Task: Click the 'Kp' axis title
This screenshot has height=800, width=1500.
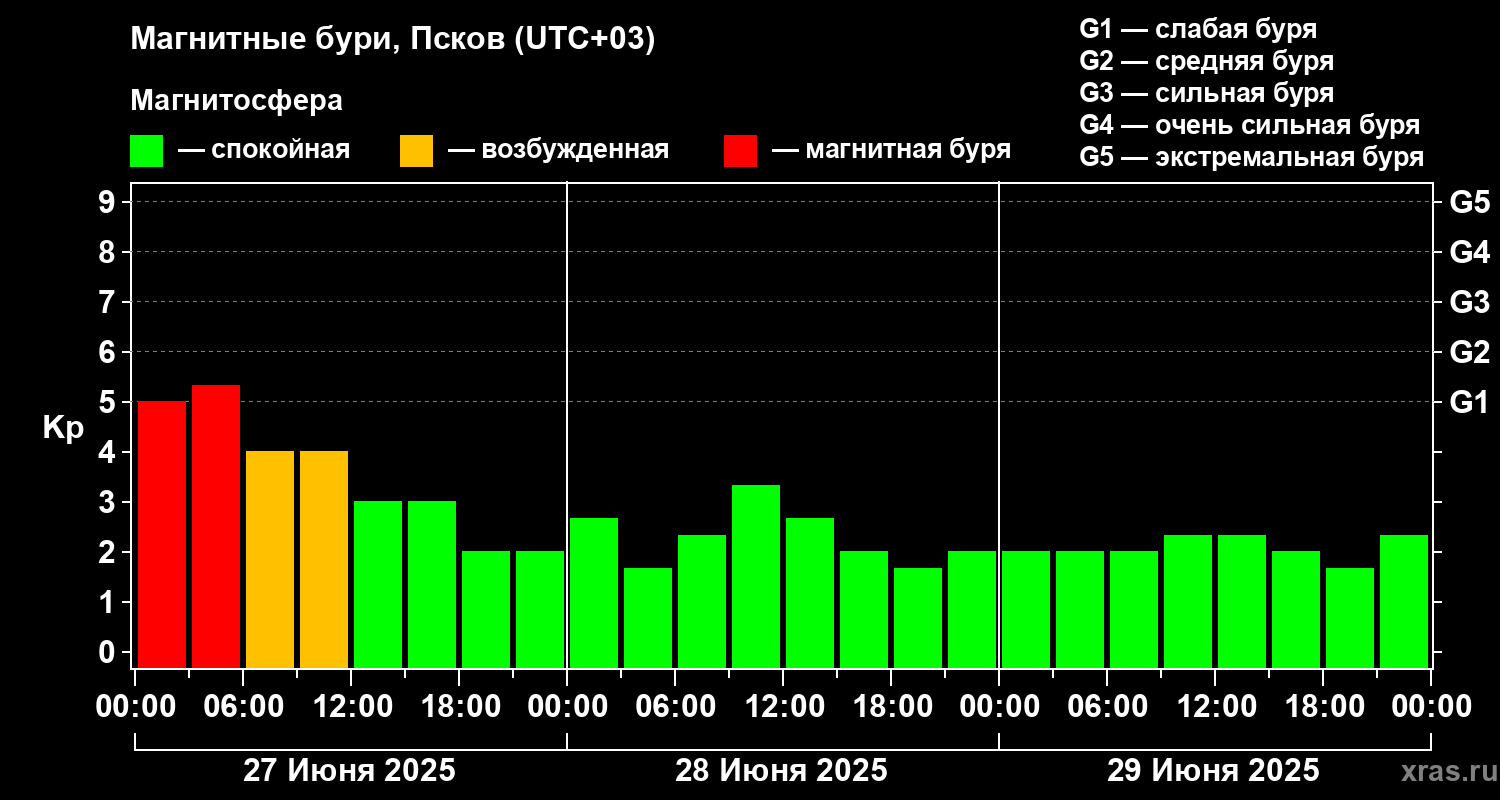Action: point(63,428)
